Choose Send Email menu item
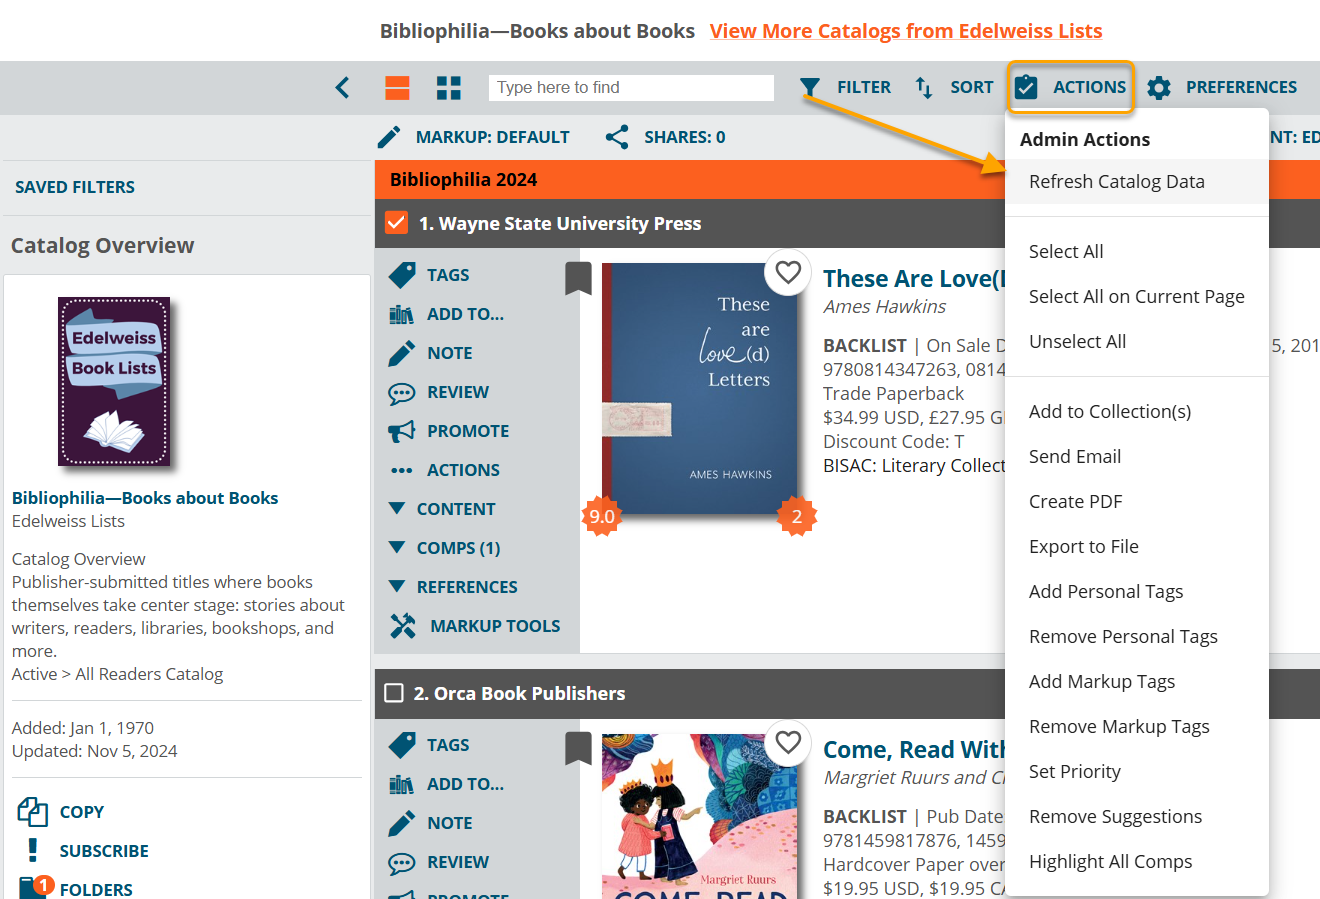 [x=1137, y=457]
